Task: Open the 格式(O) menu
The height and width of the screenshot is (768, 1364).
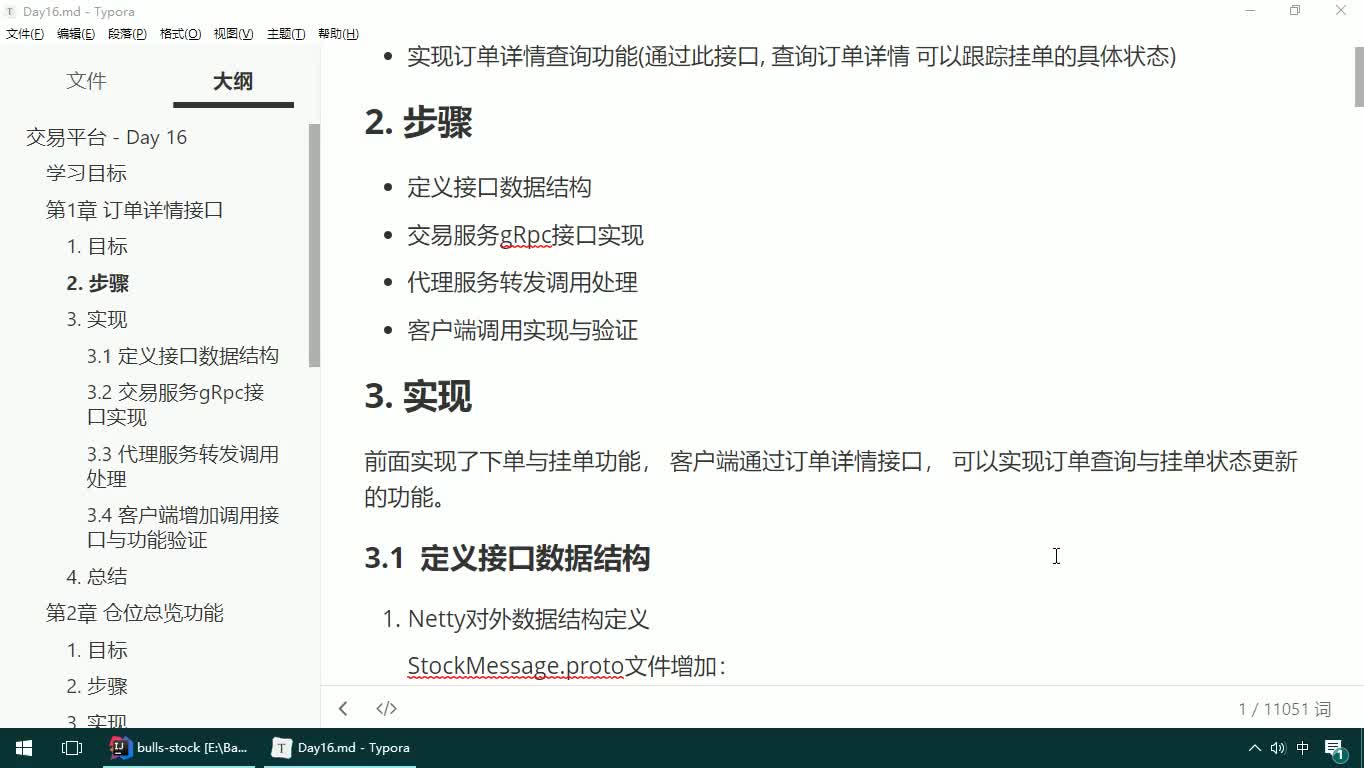Action: (180, 34)
